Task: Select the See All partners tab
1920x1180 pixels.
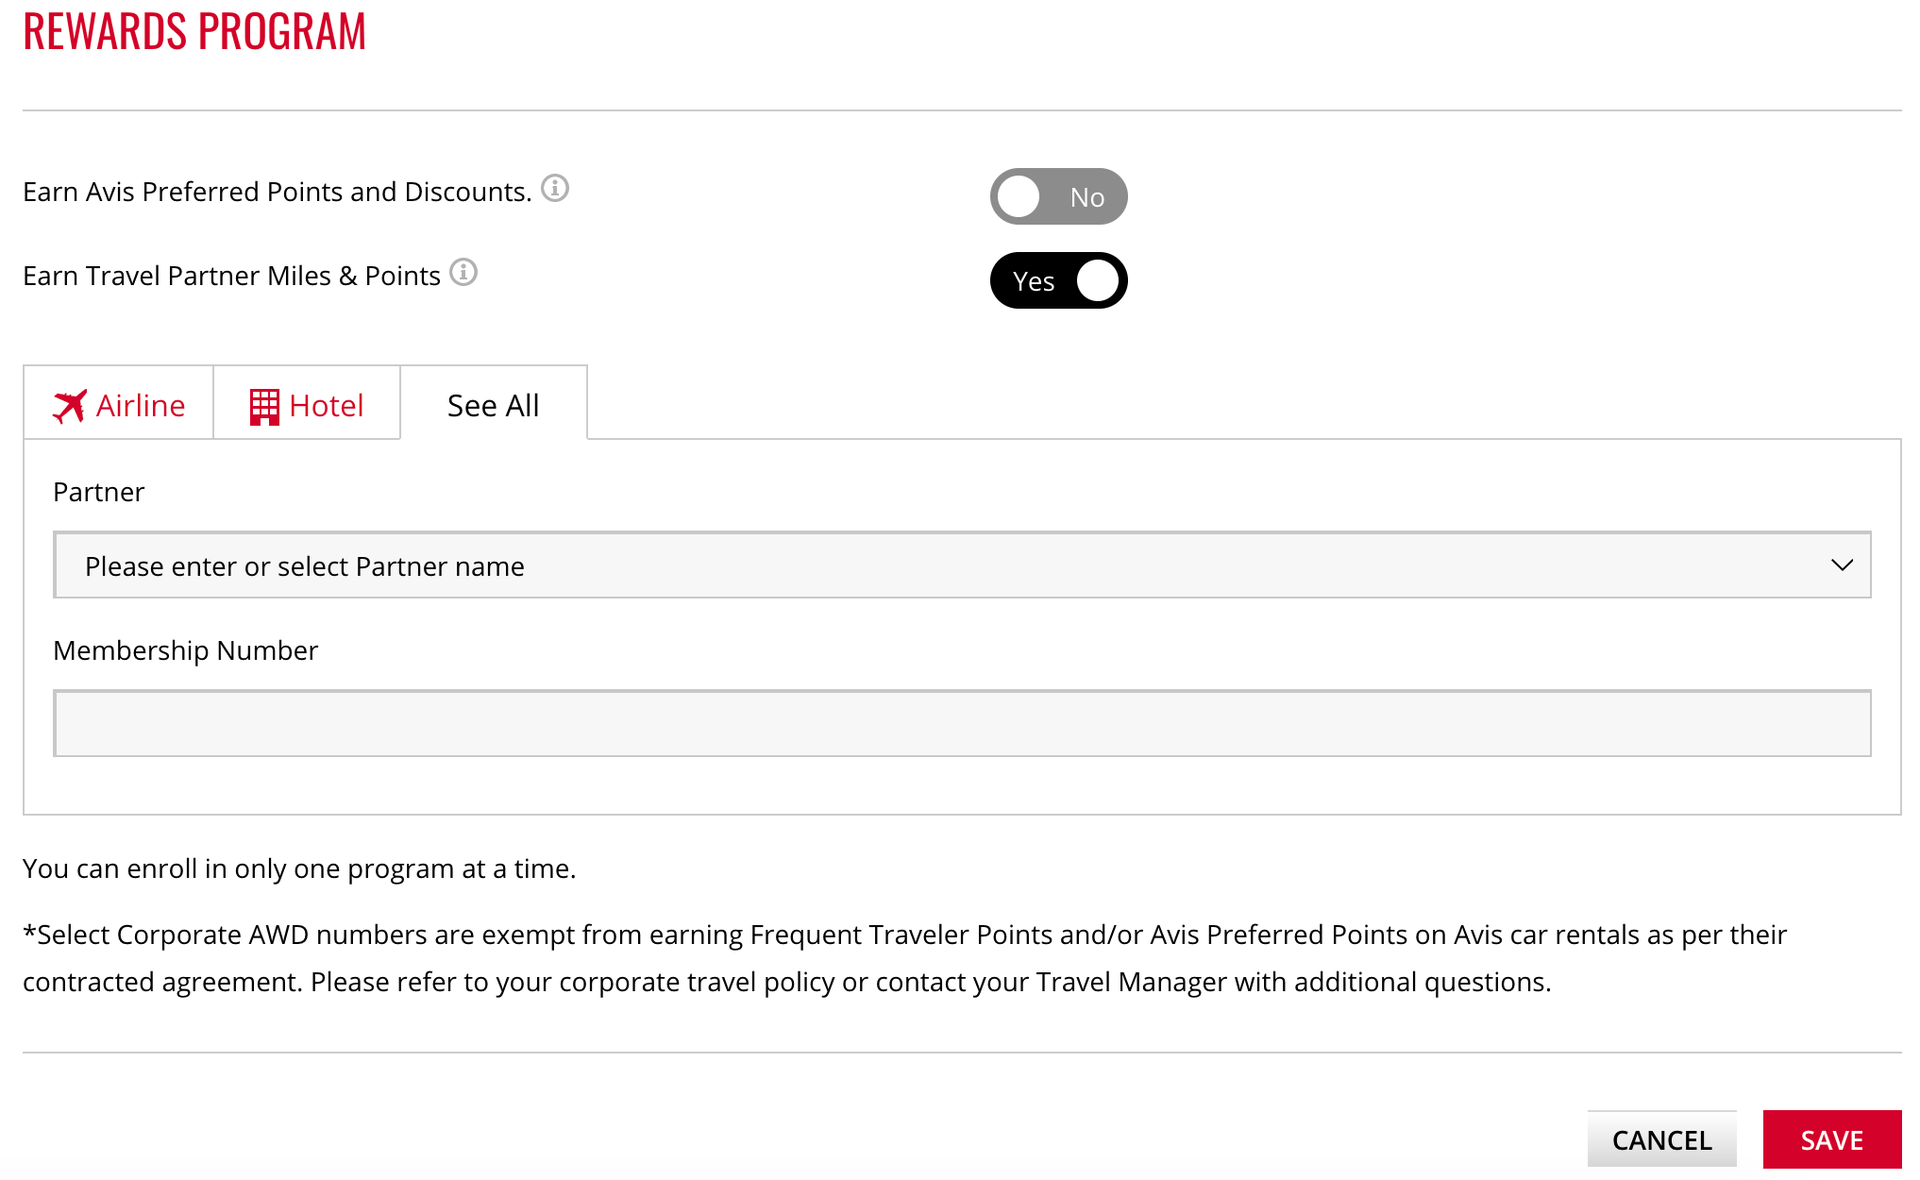Action: (493, 405)
